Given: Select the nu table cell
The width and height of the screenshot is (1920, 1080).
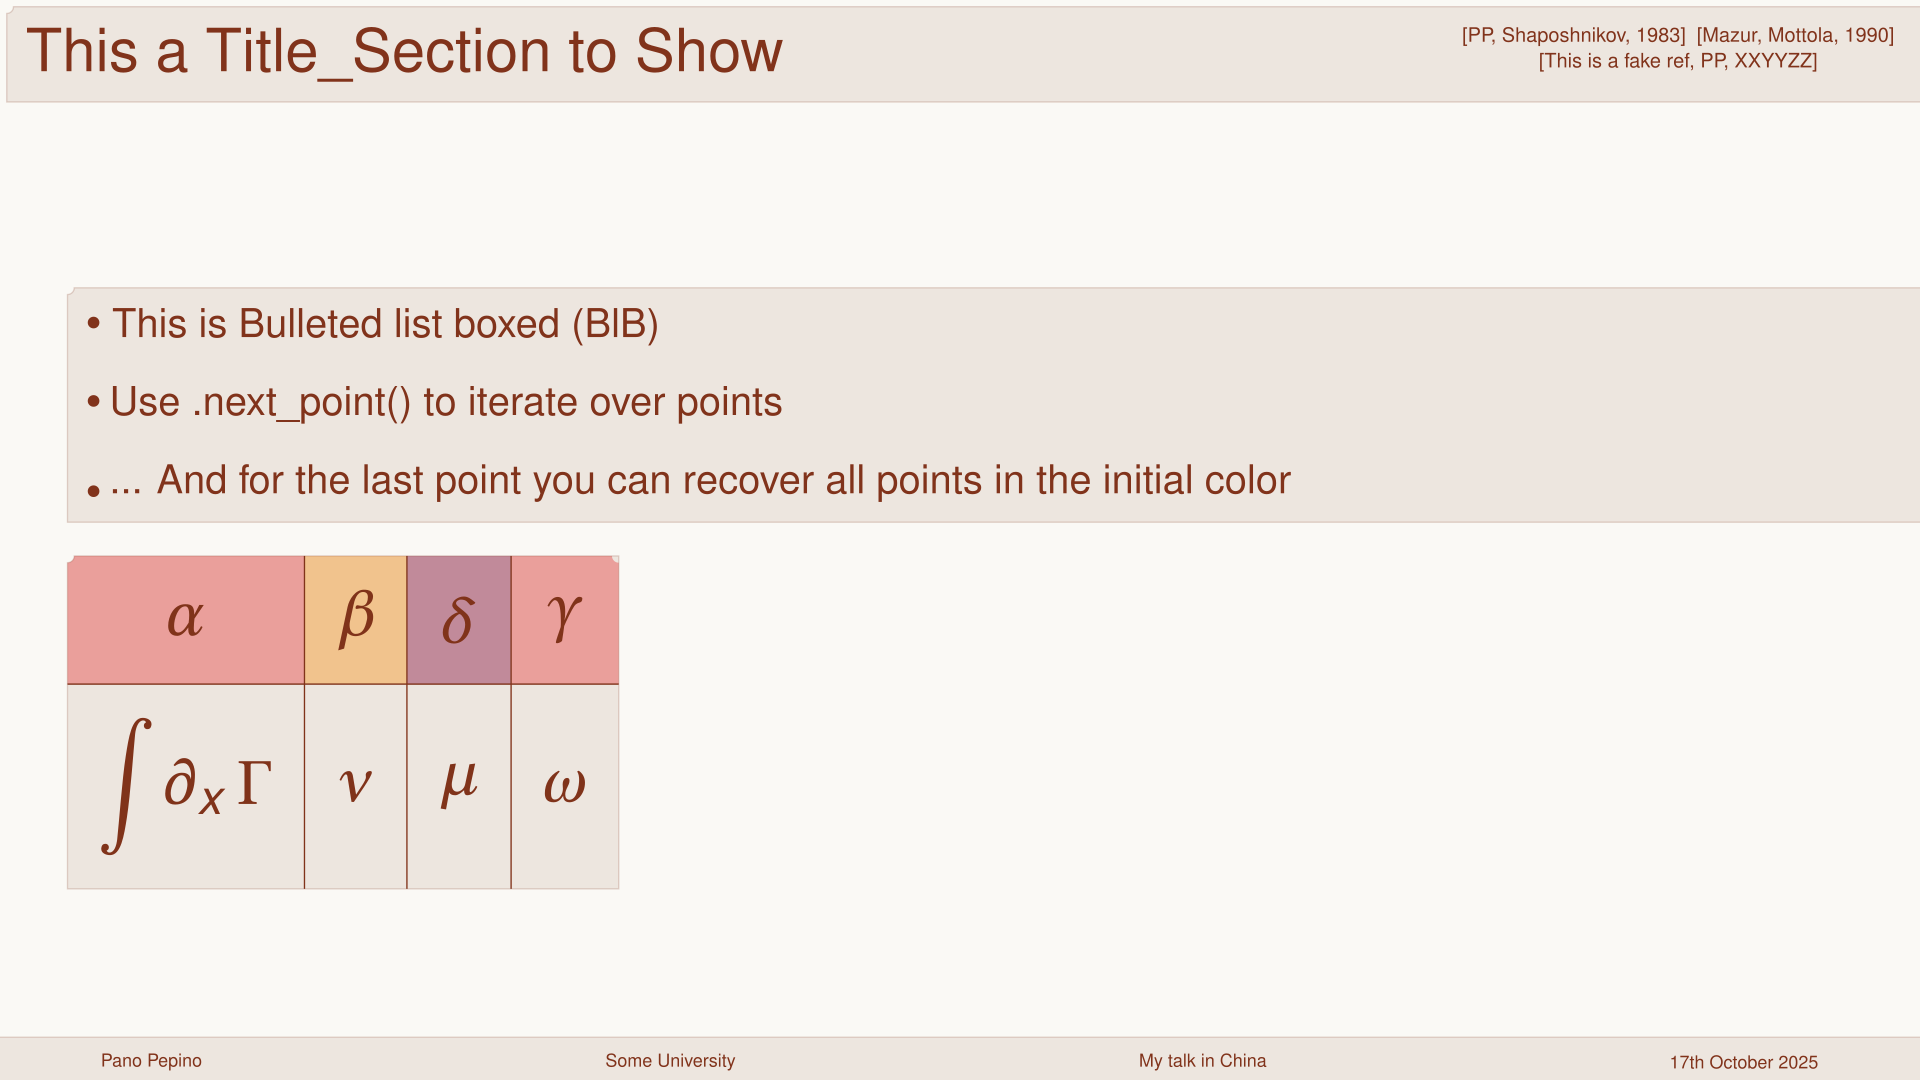Looking at the screenshot, I should point(356,786).
